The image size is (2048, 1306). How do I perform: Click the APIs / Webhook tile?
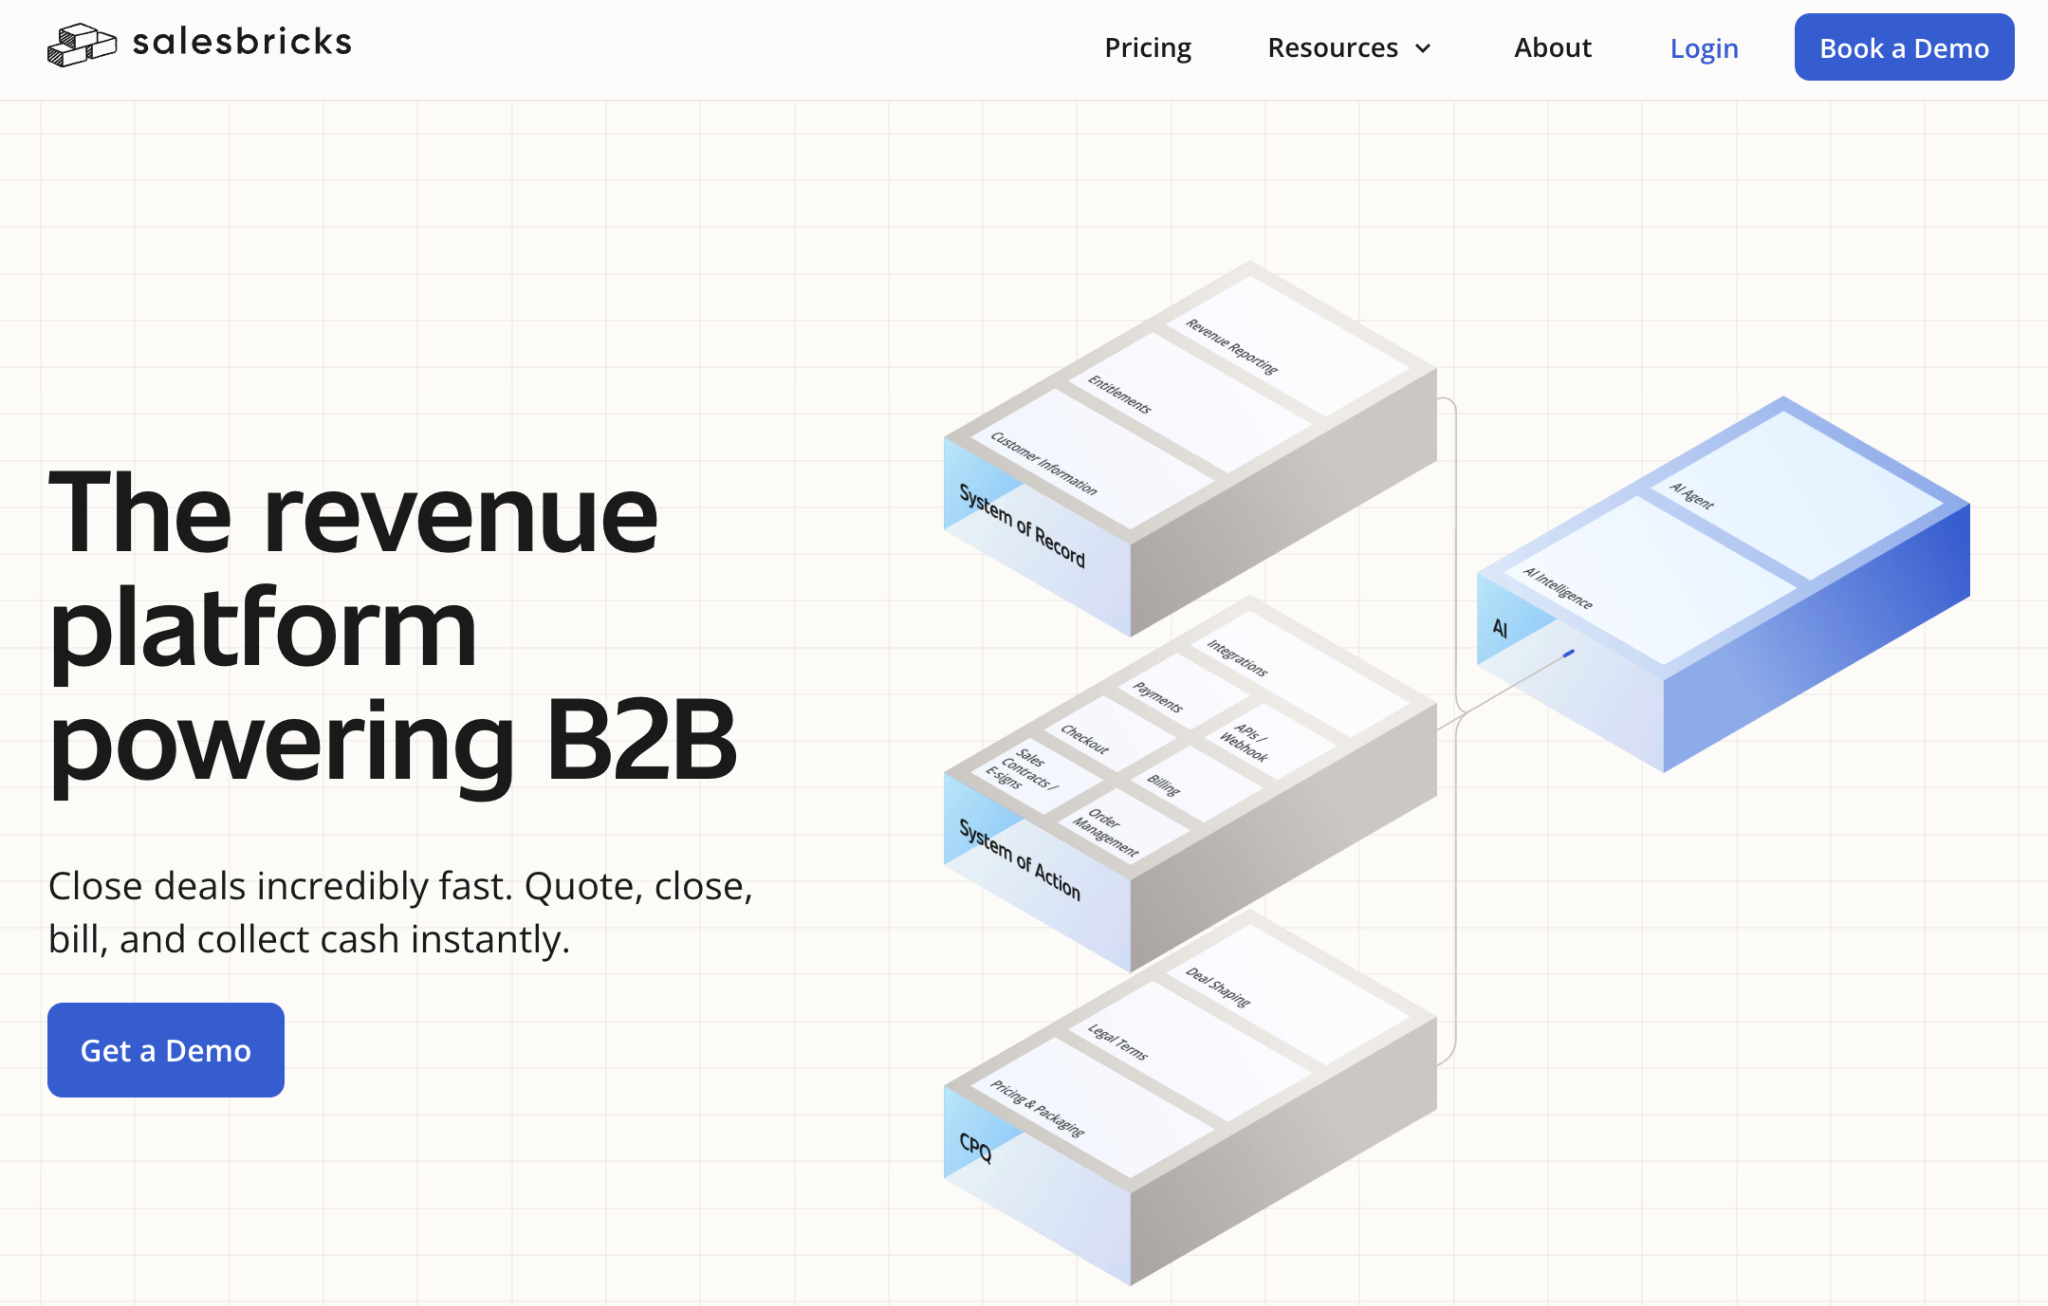point(1270,739)
